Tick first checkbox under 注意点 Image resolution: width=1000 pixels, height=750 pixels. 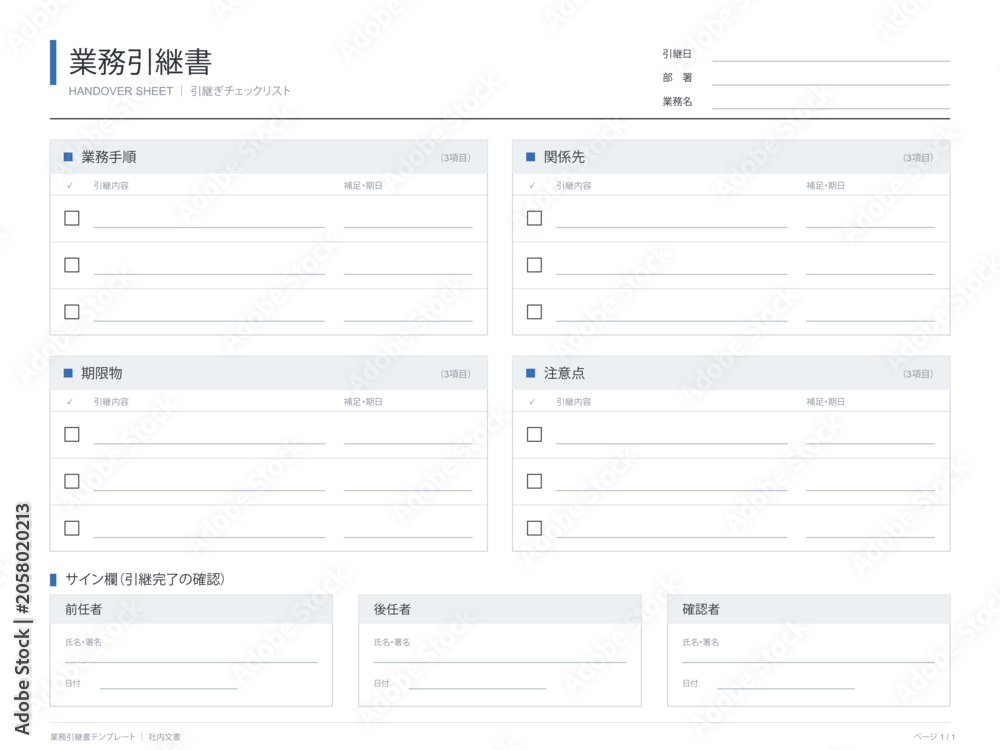point(534,434)
